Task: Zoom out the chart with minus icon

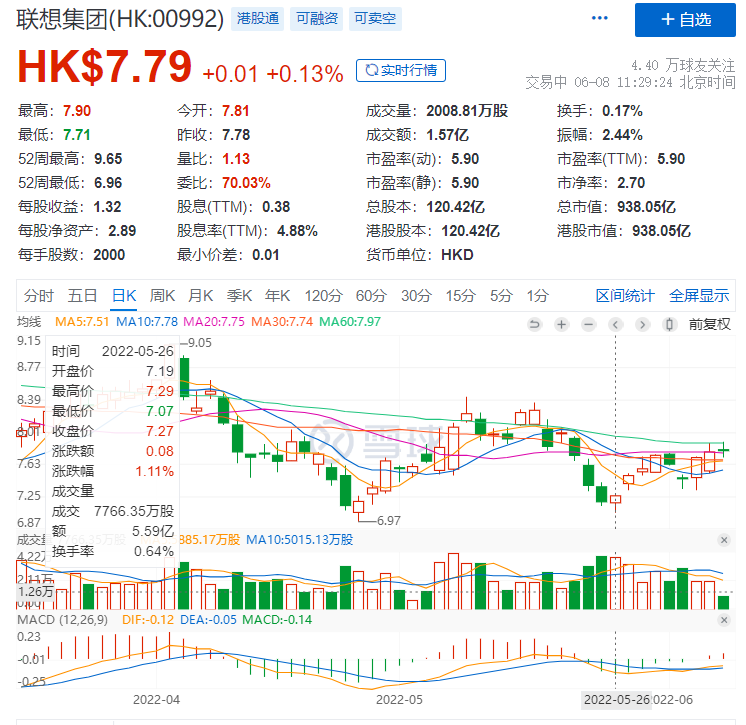Action: (x=589, y=324)
